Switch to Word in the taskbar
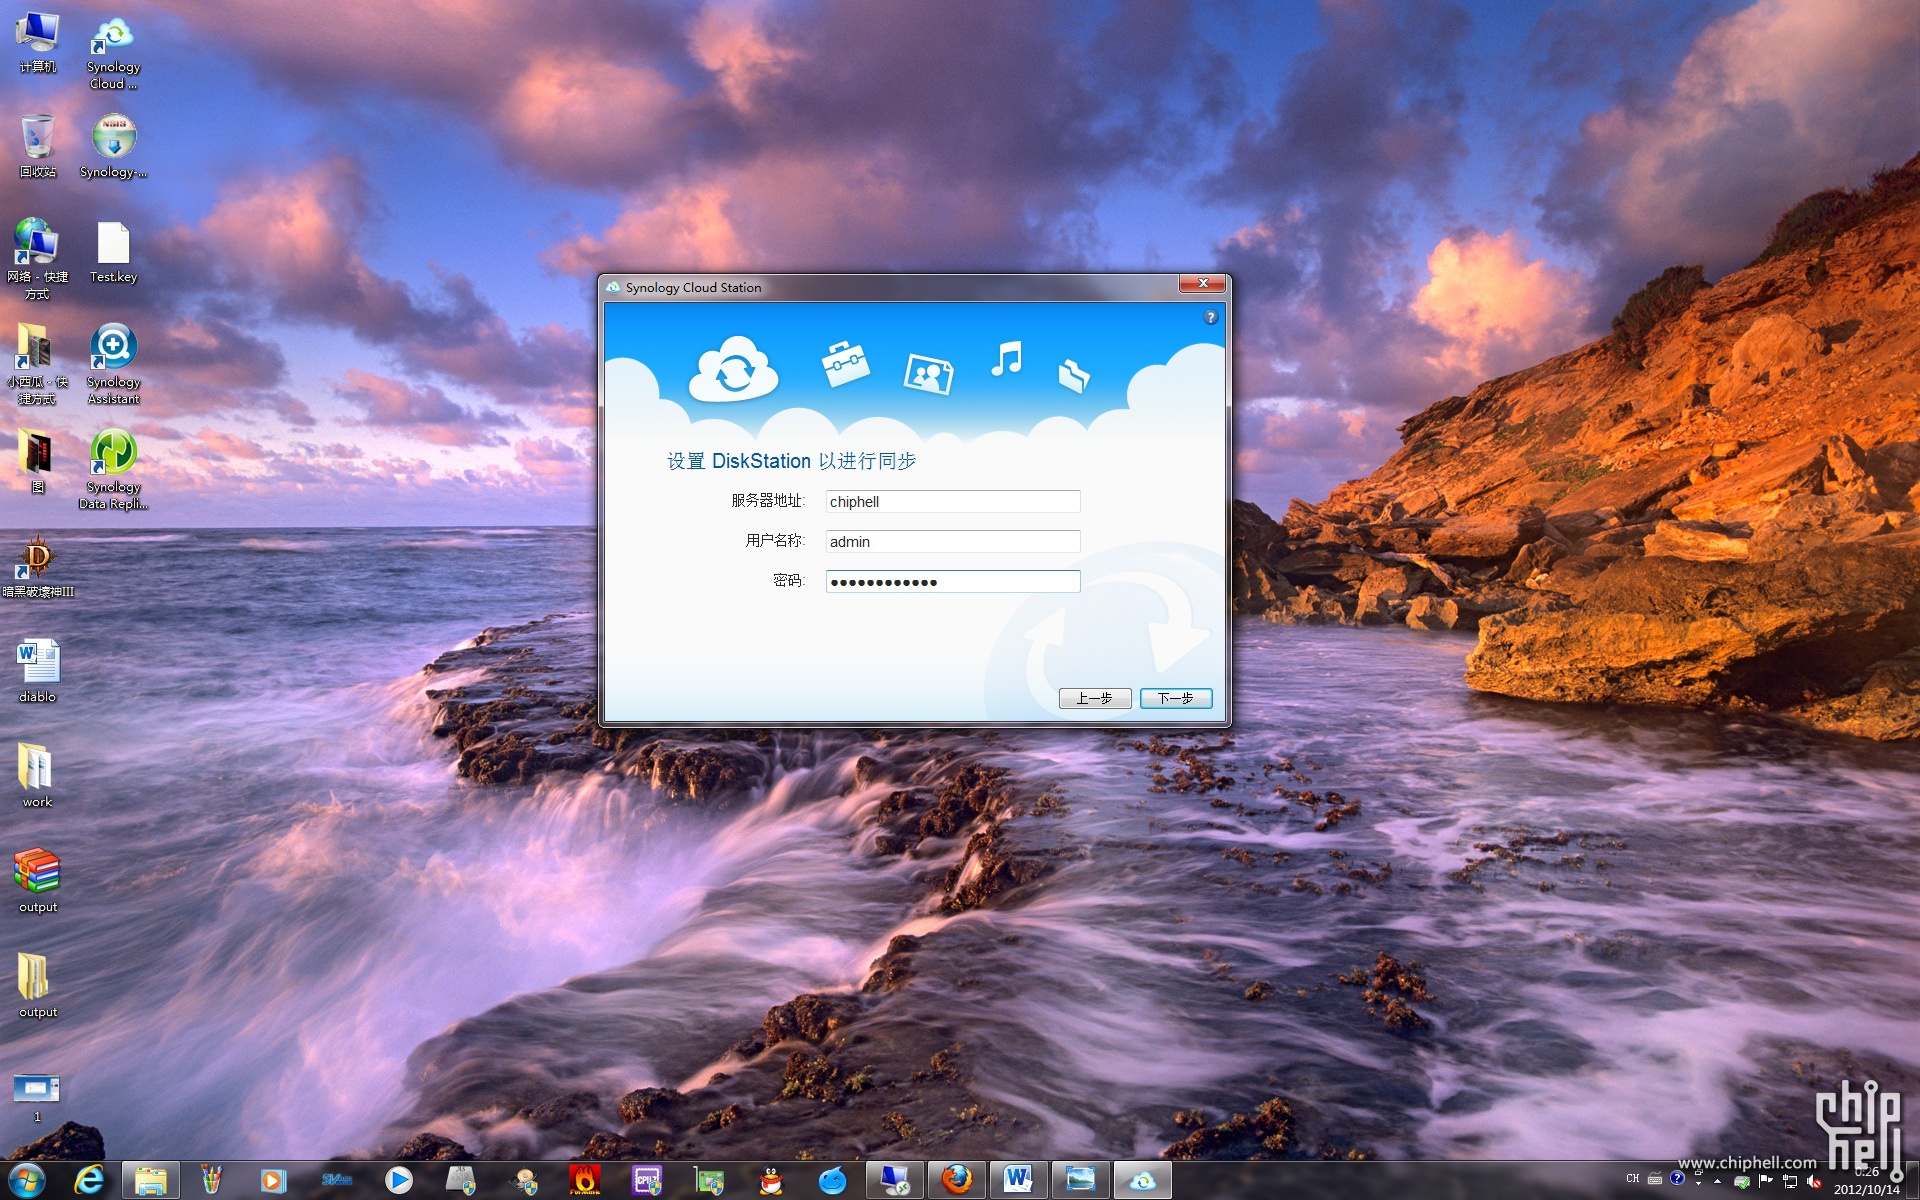 click(1019, 1181)
